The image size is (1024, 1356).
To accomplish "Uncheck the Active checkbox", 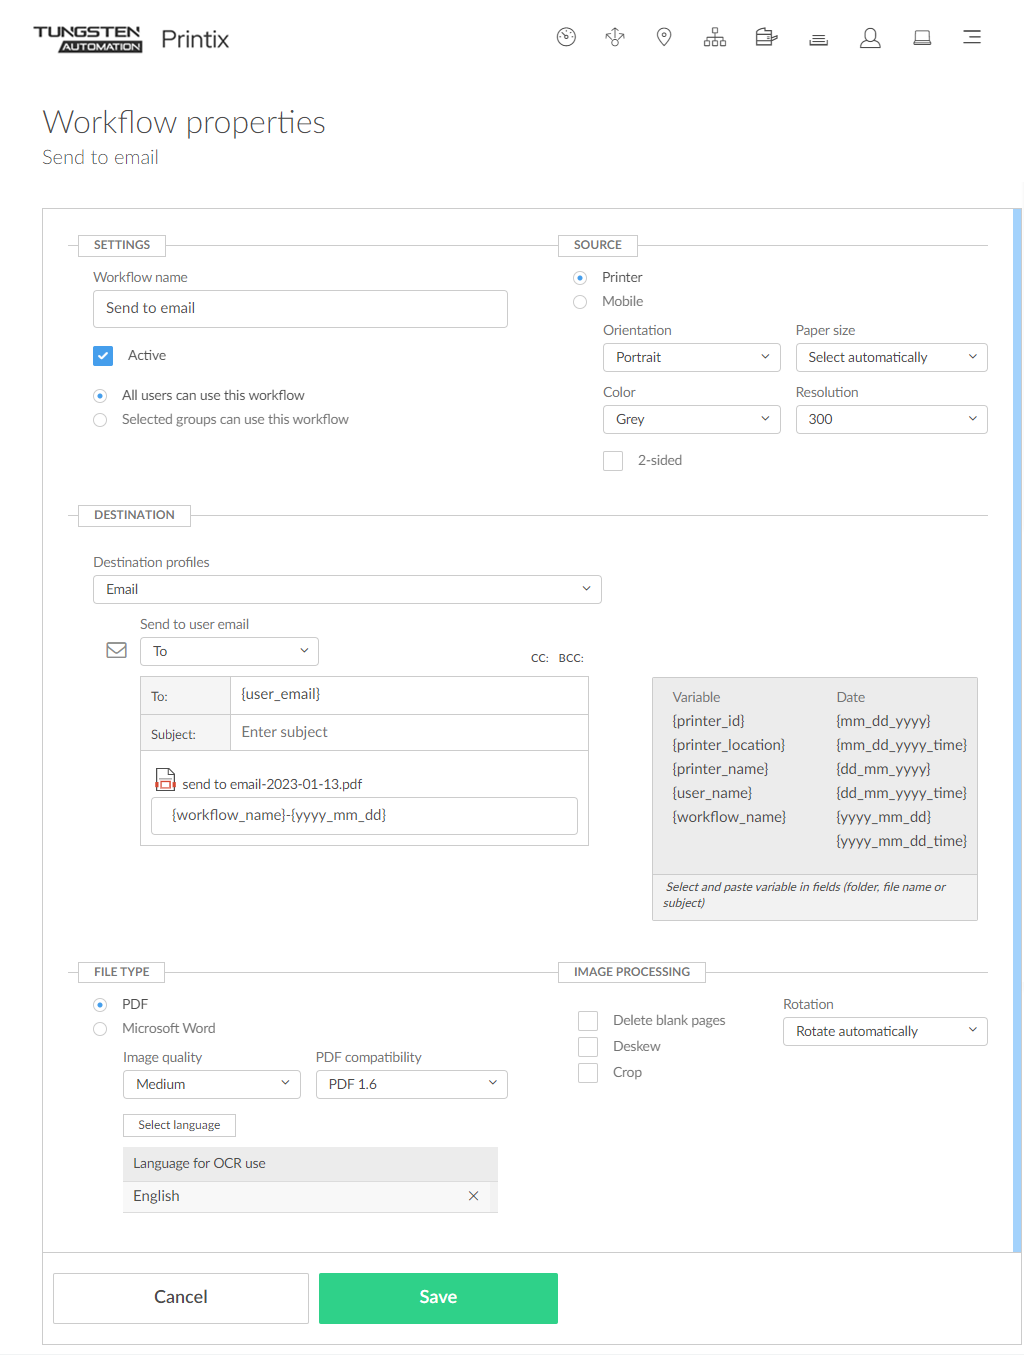I will pyautogui.click(x=103, y=356).
